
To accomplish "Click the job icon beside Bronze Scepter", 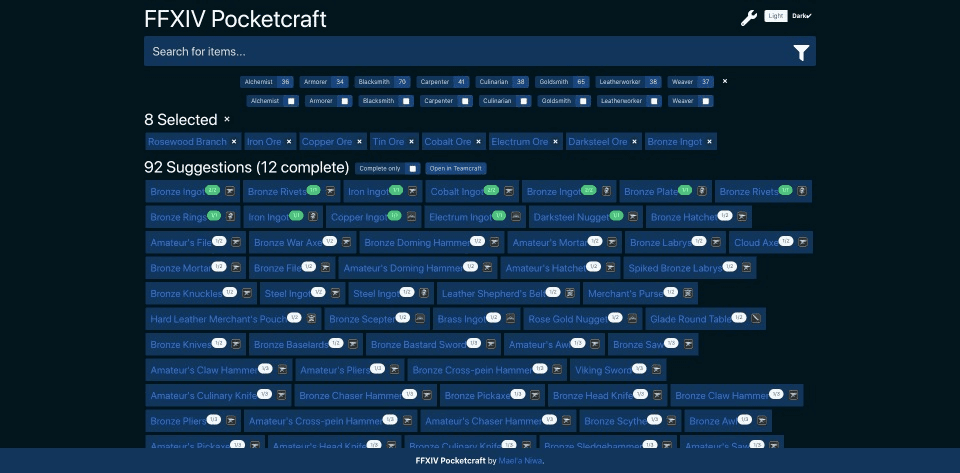I will tap(419, 319).
